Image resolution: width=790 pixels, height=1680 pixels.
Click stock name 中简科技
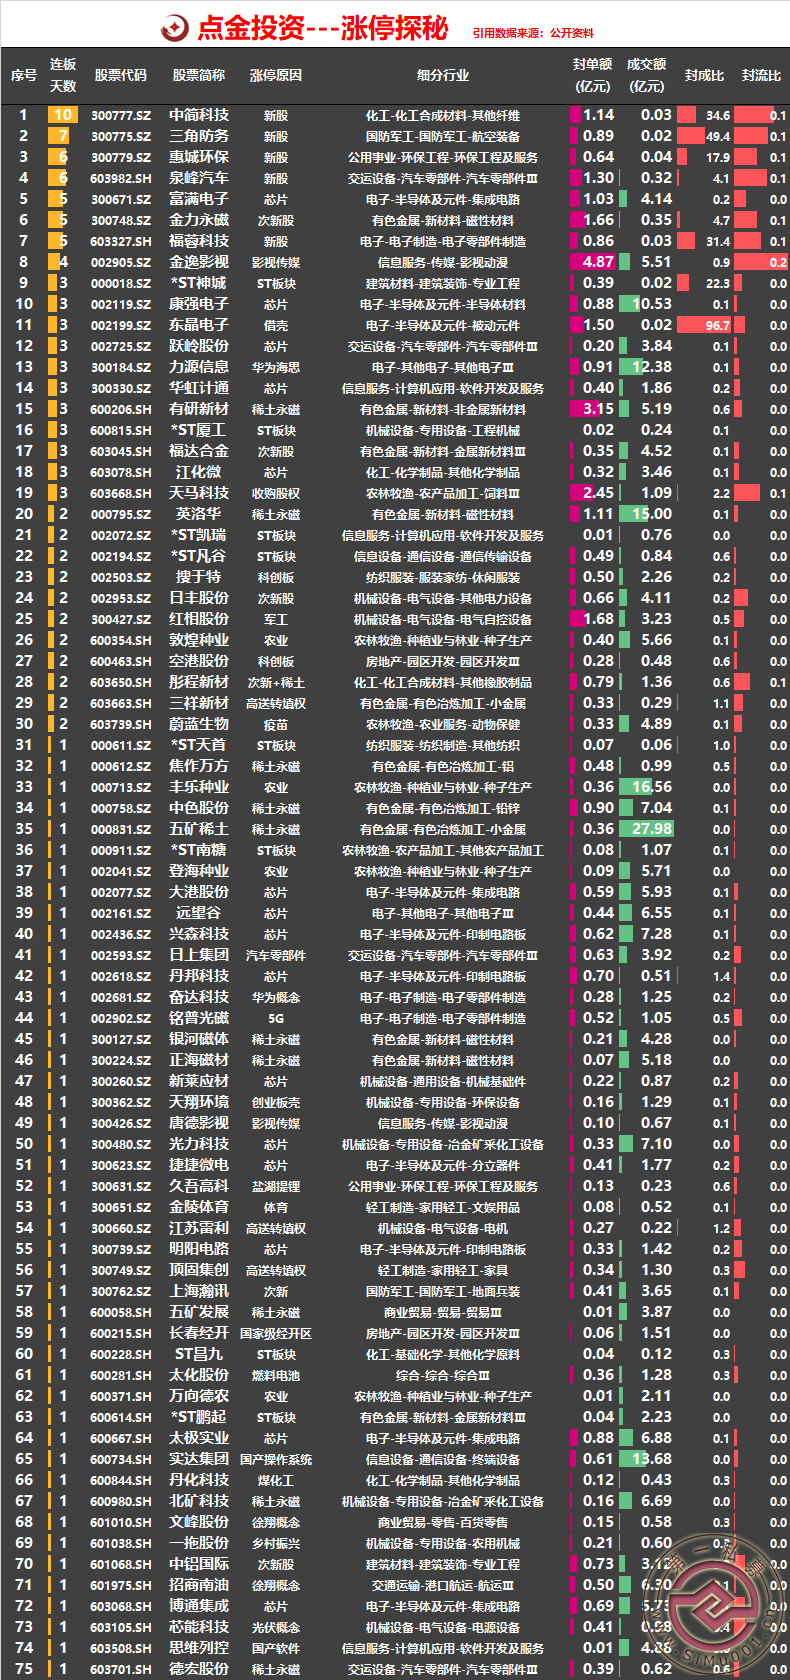pos(199,115)
